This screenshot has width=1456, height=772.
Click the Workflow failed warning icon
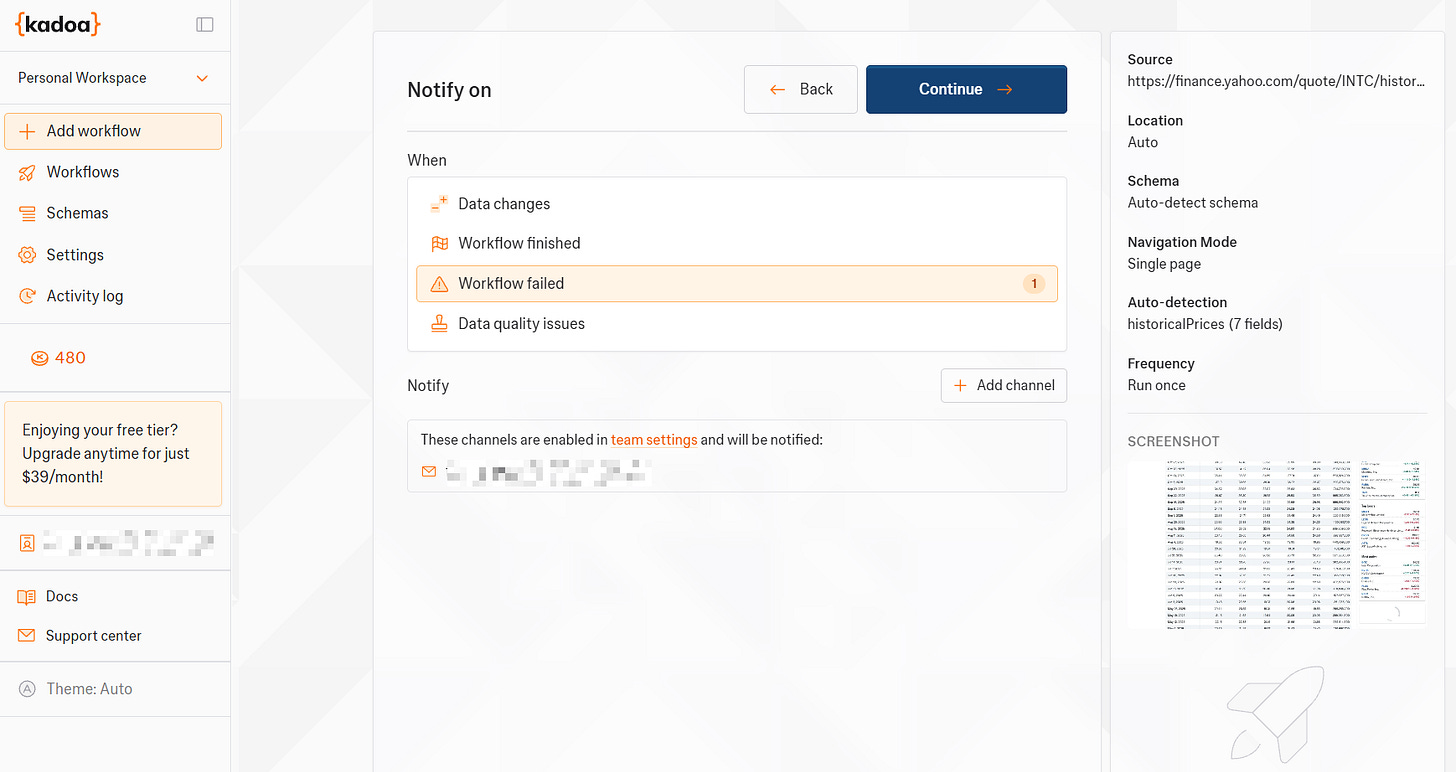click(x=438, y=283)
